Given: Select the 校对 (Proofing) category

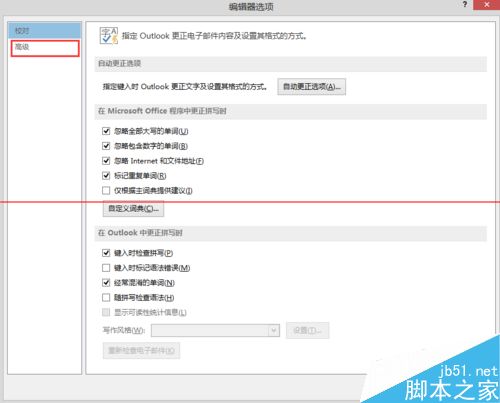Looking at the screenshot, I should 45,31.
